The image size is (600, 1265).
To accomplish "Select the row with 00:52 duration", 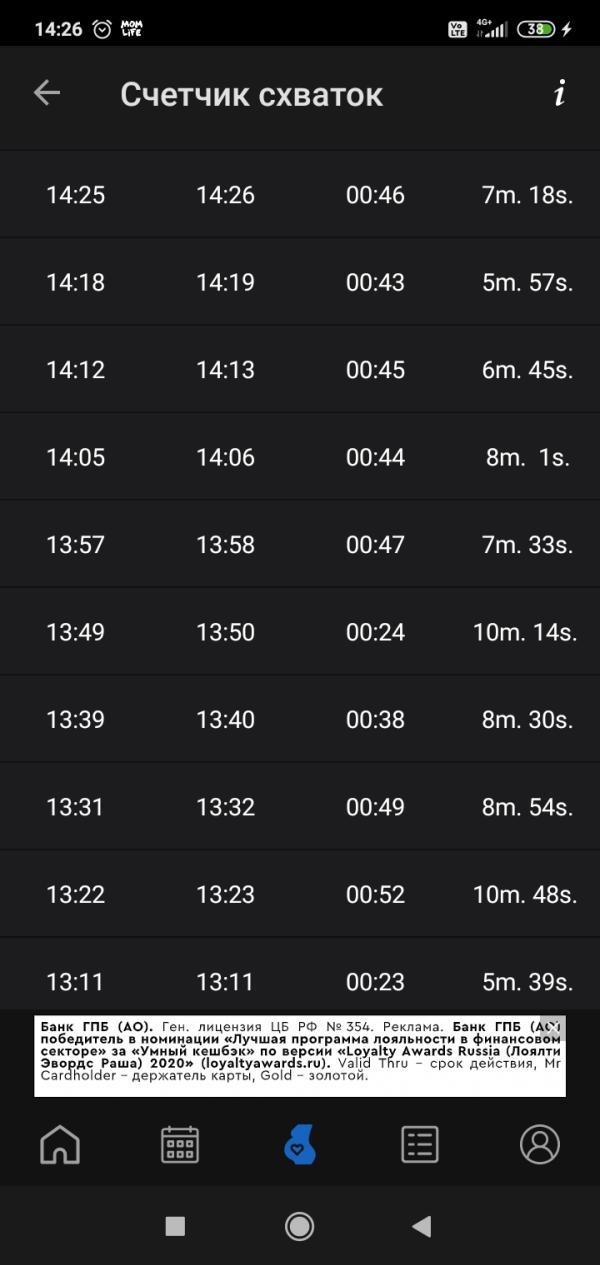I will point(300,894).
